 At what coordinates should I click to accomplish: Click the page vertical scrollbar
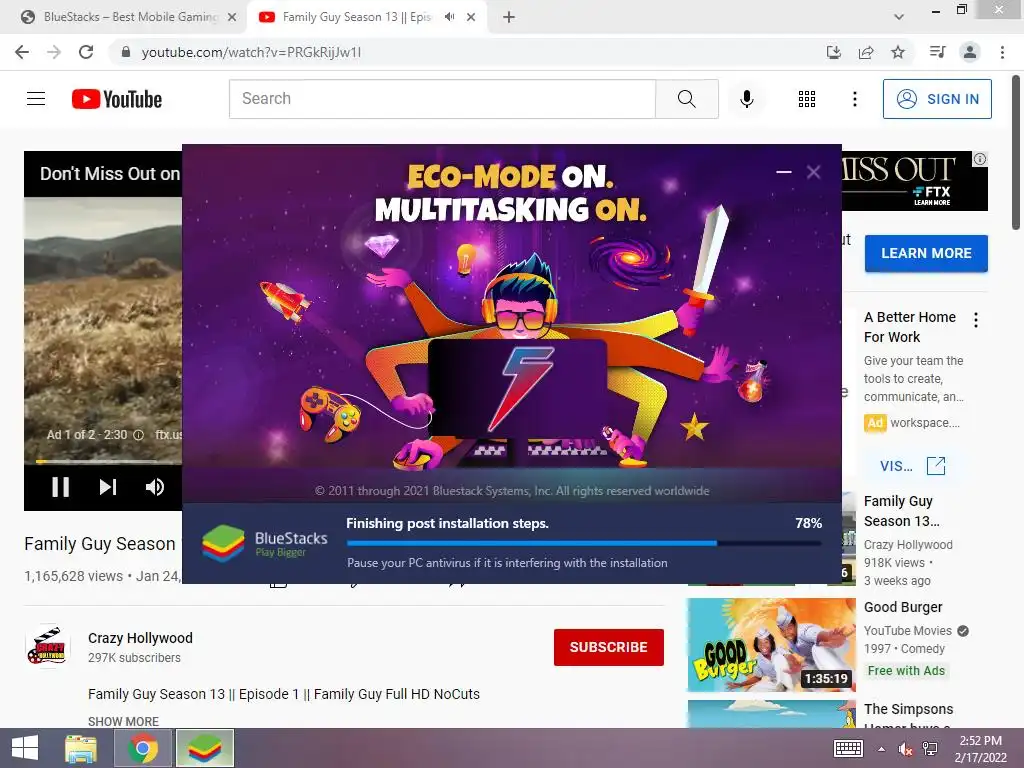point(1016,153)
